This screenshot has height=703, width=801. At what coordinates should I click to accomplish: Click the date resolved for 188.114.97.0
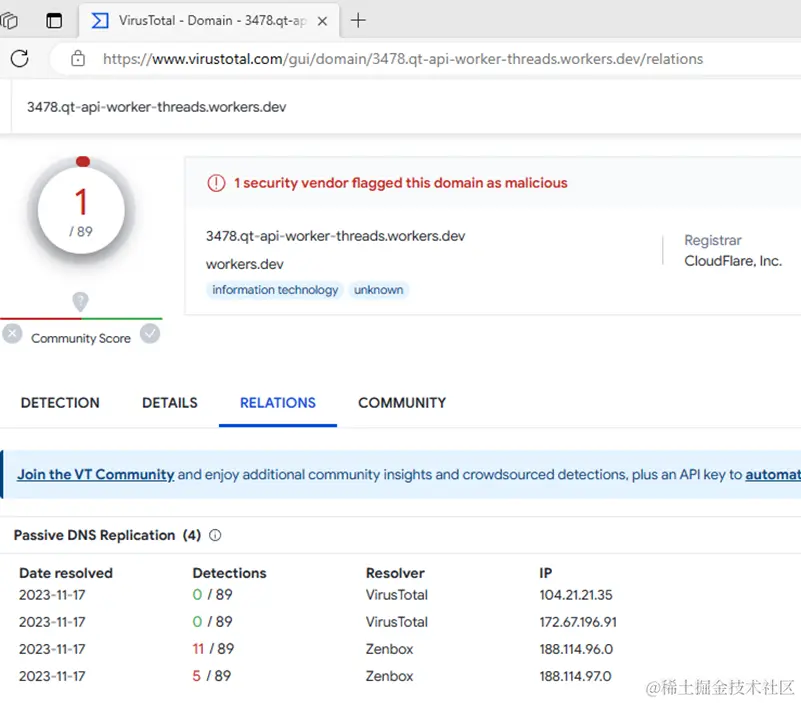tap(52, 676)
